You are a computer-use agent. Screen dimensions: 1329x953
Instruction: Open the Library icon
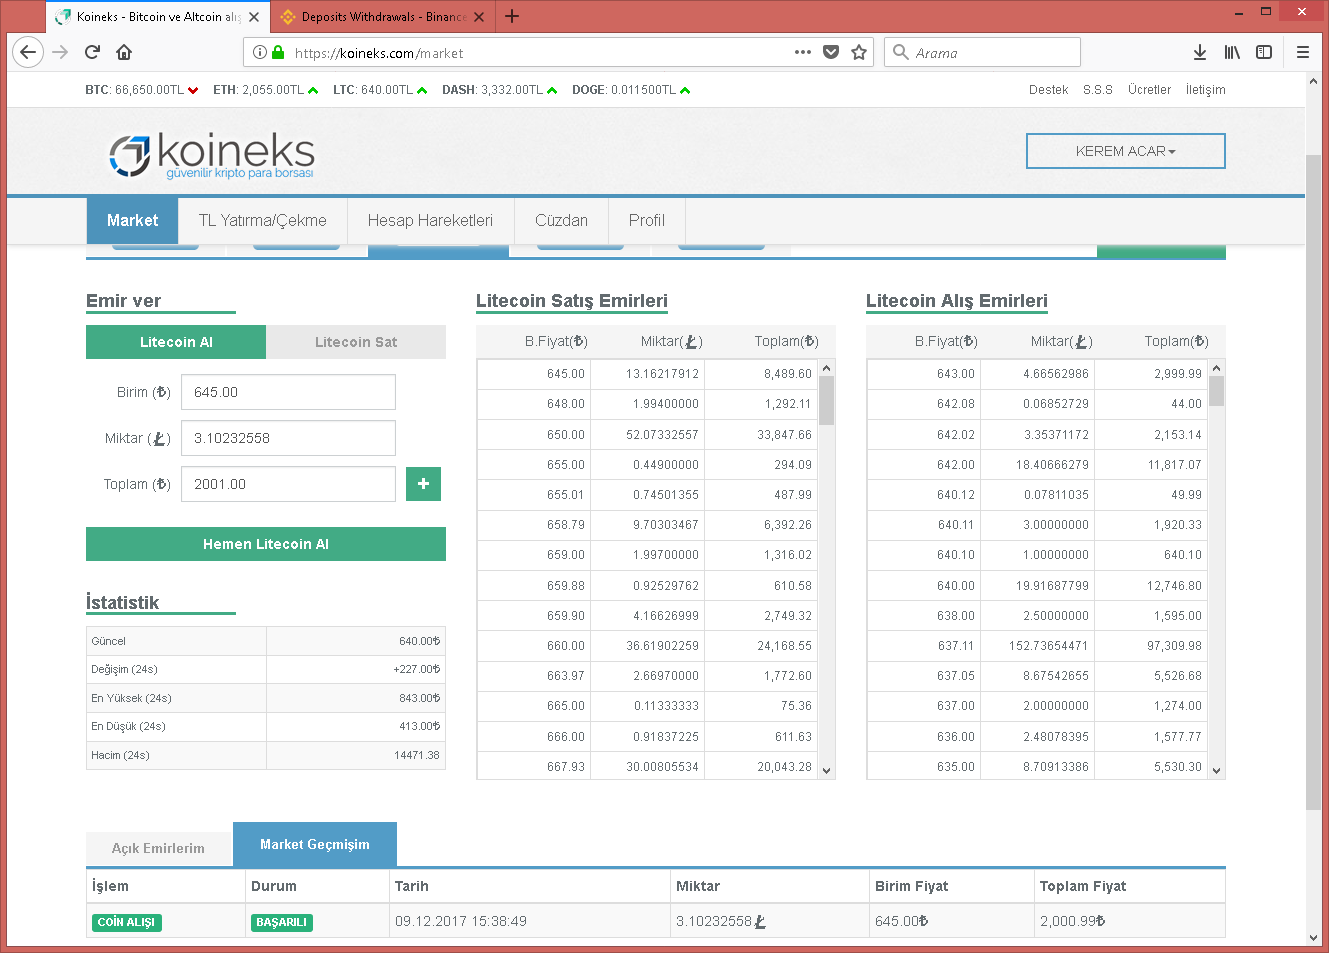pyautogui.click(x=1232, y=52)
